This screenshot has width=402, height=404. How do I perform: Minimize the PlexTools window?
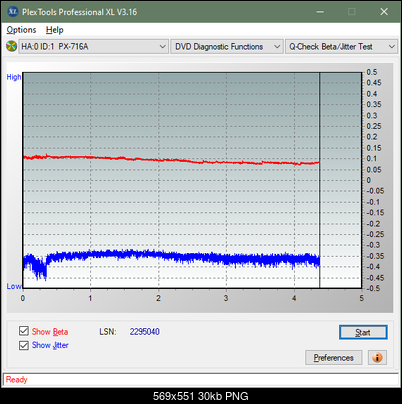pyautogui.click(x=320, y=12)
